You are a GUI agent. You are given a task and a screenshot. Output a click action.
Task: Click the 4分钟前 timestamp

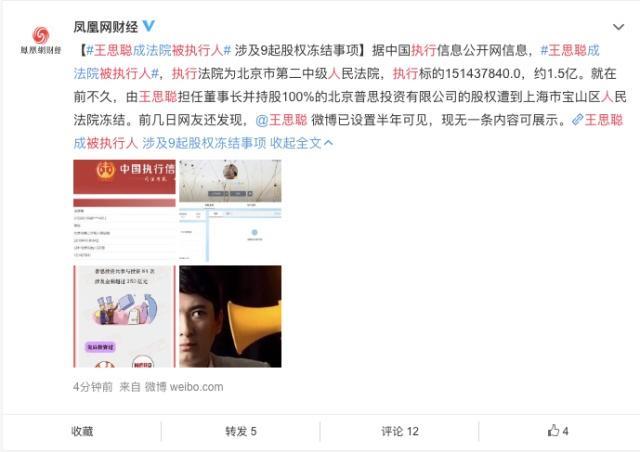93,387
